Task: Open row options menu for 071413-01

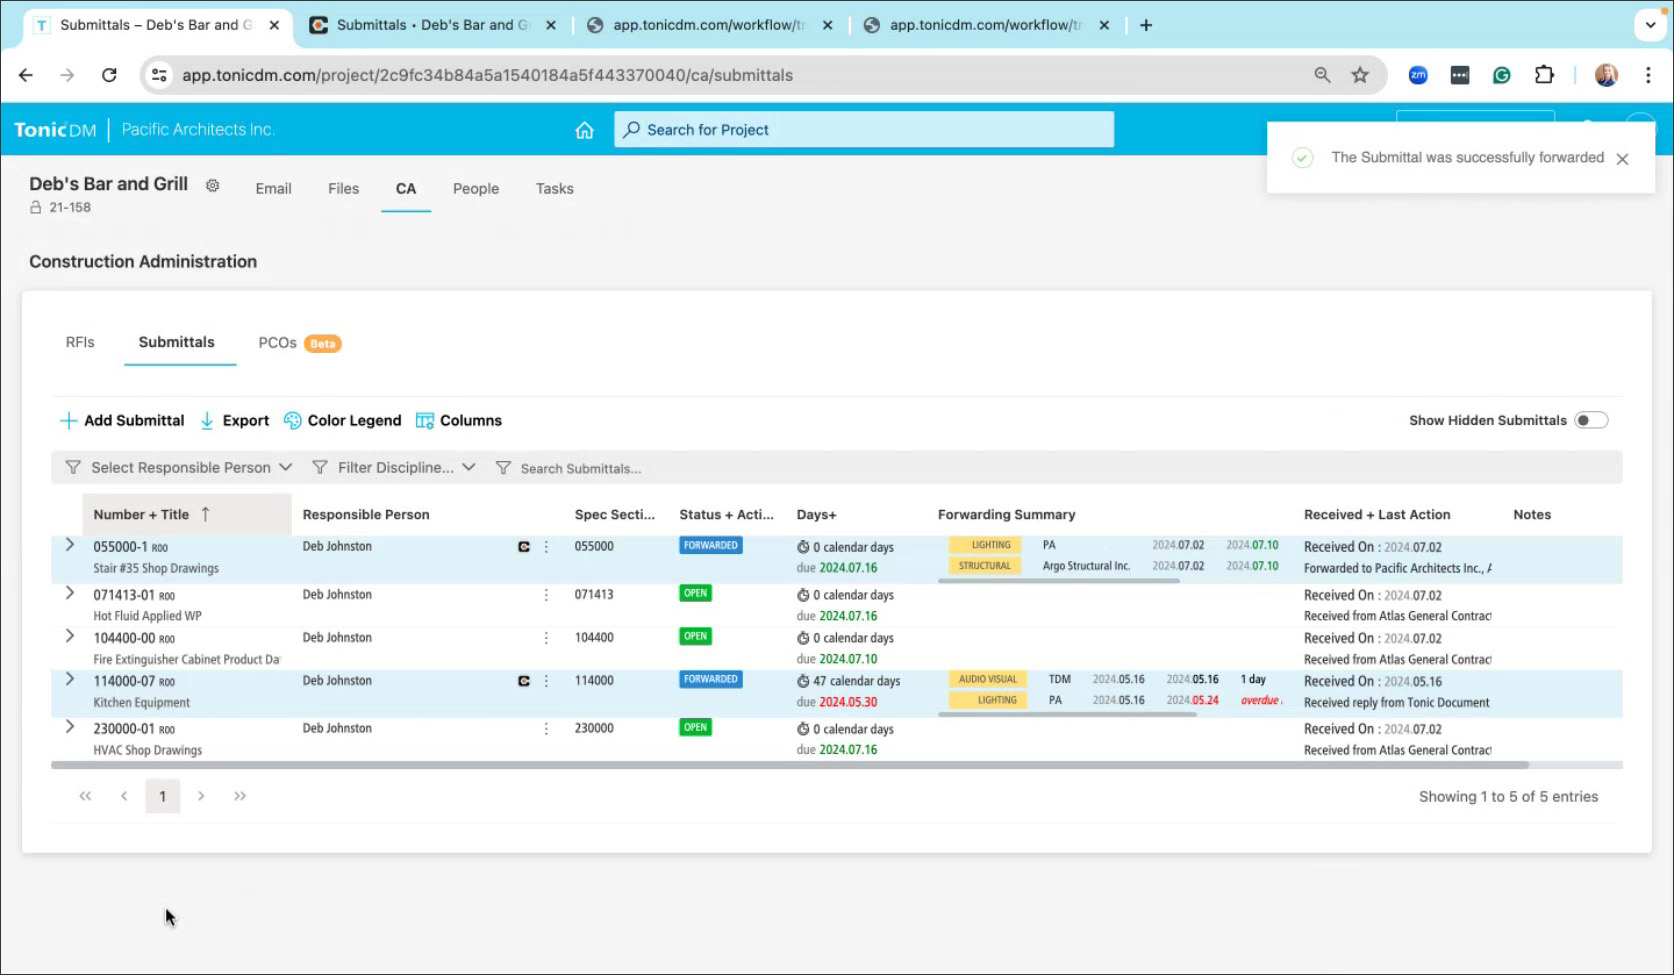Action: pyautogui.click(x=546, y=595)
